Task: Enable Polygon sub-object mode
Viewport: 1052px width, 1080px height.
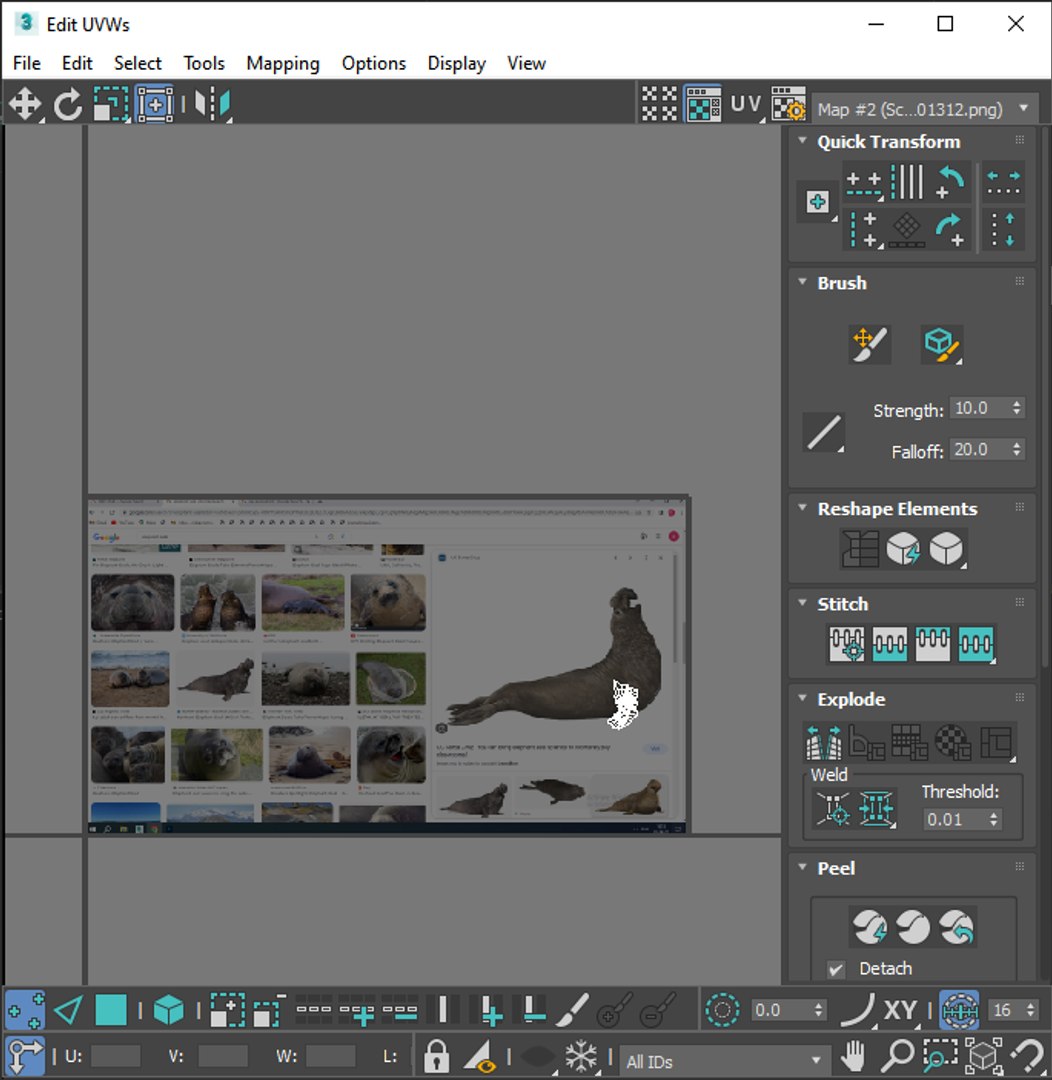Action: pyautogui.click(x=110, y=1010)
